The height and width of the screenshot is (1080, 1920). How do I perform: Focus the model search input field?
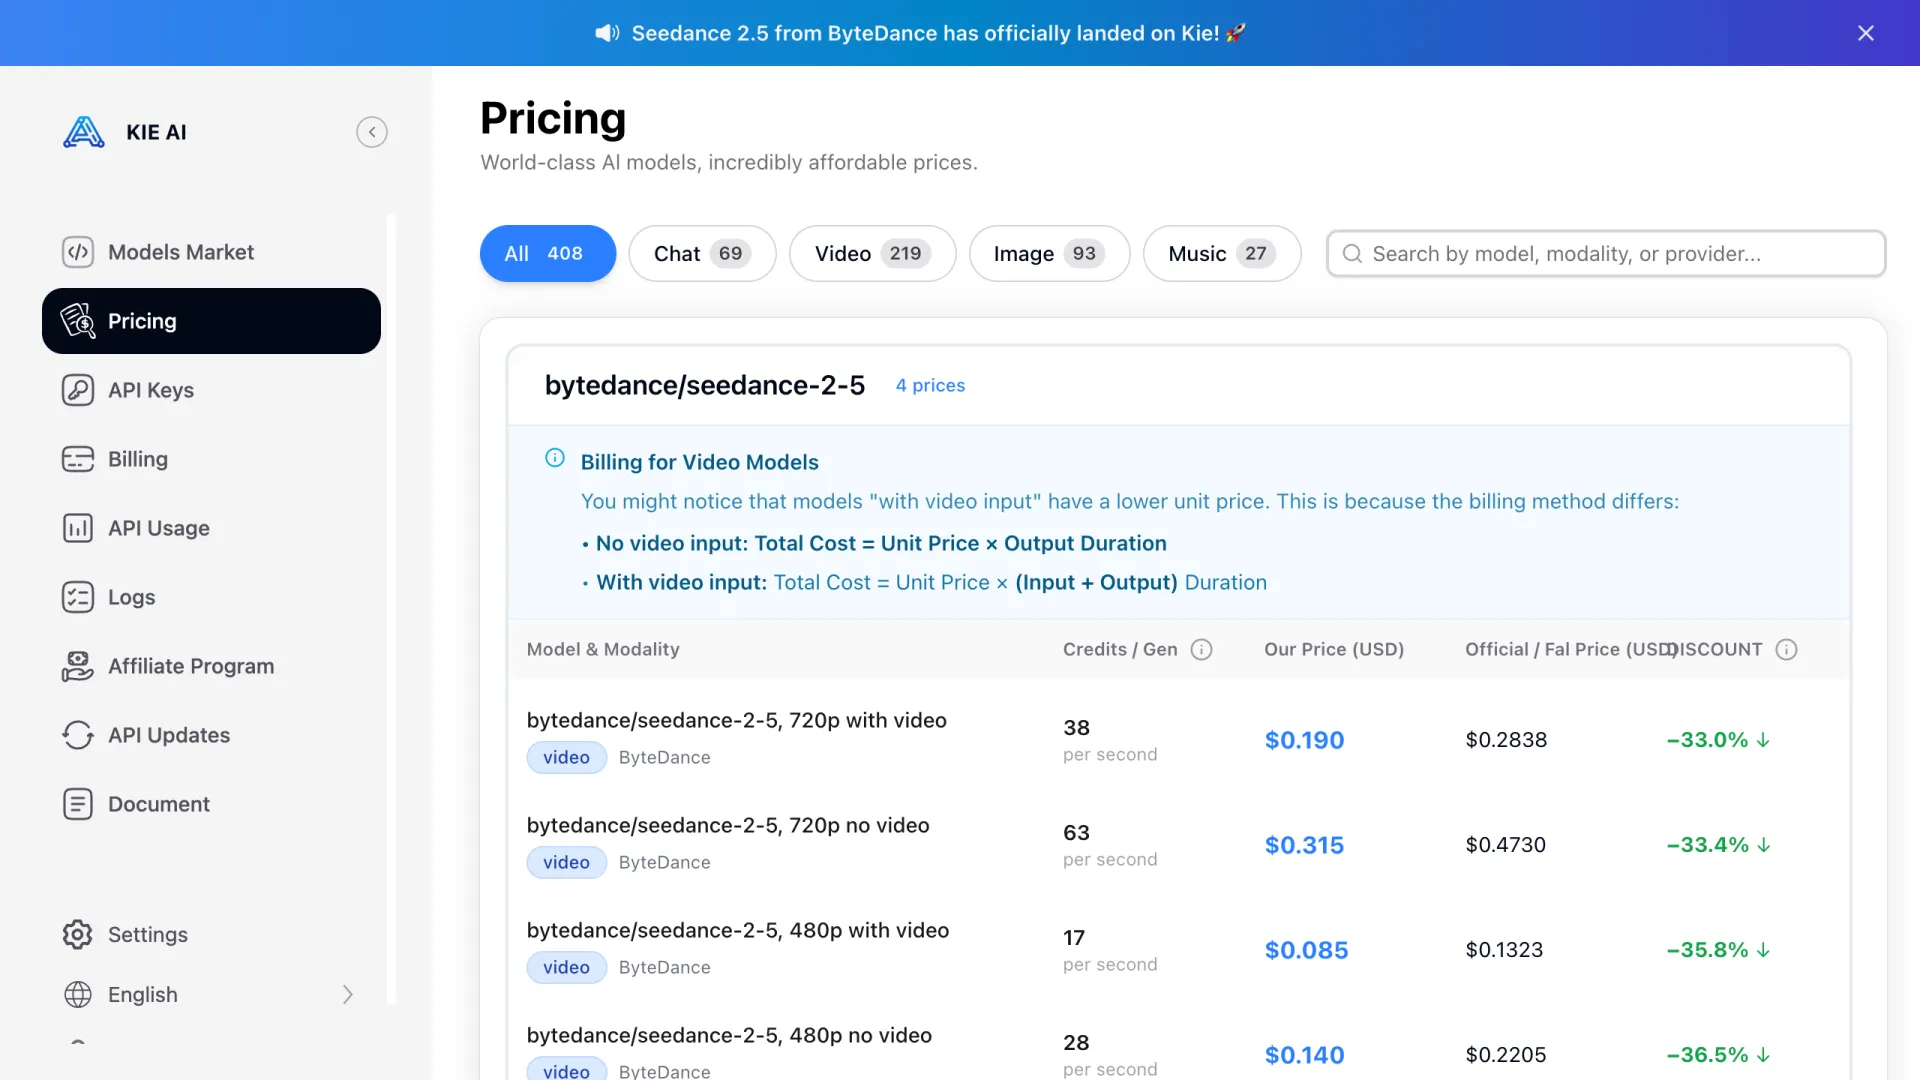click(x=1606, y=254)
